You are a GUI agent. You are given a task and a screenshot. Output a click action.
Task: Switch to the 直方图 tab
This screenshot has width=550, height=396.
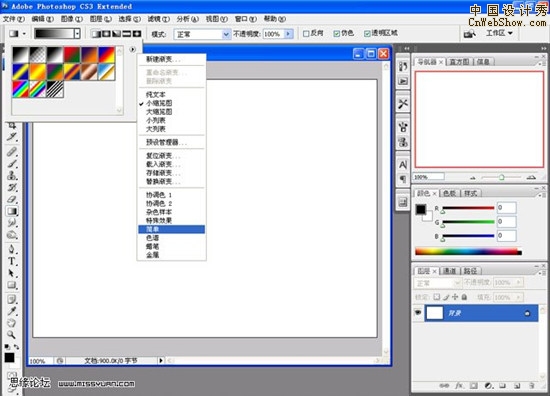[459, 62]
